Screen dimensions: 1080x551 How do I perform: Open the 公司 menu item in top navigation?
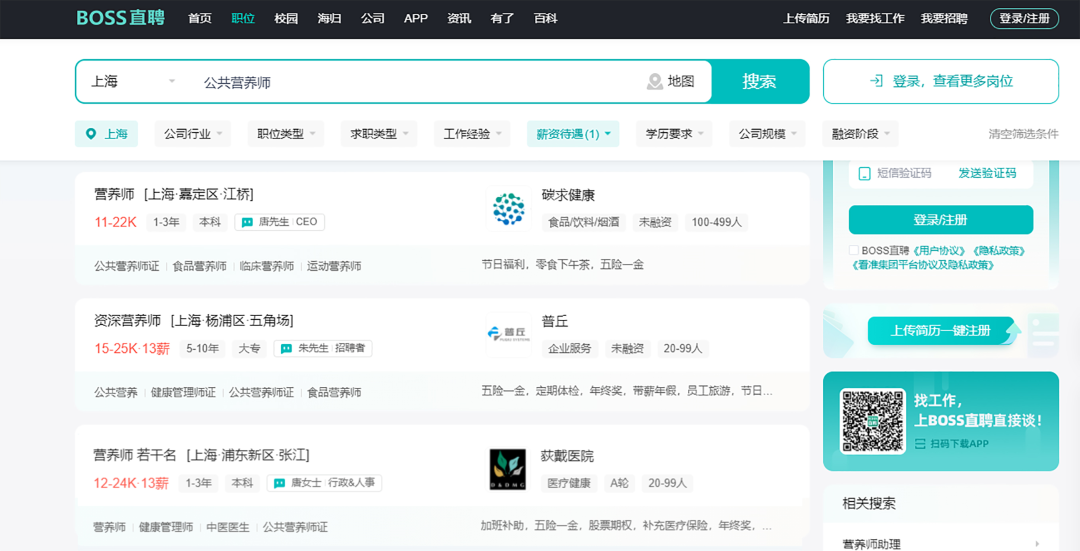pyautogui.click(x=372, y=18)
